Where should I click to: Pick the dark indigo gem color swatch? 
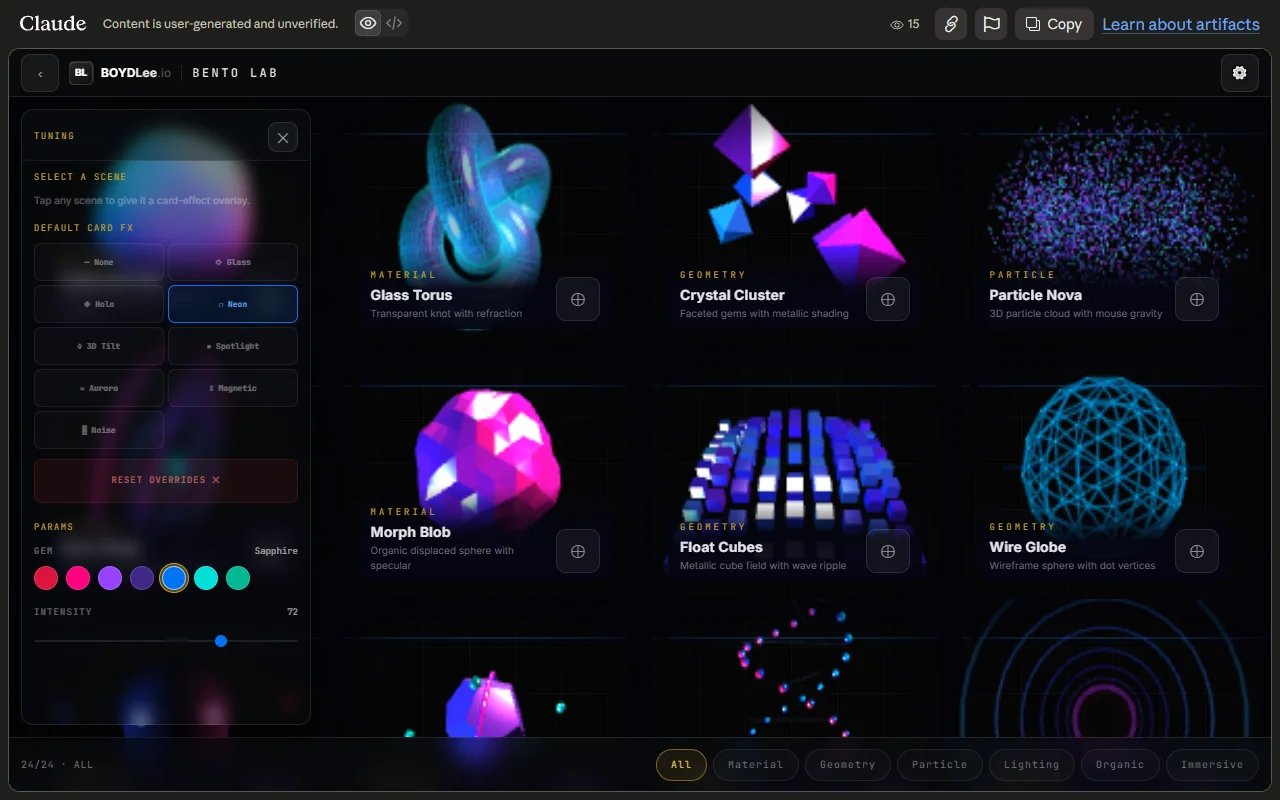(142, 578)
